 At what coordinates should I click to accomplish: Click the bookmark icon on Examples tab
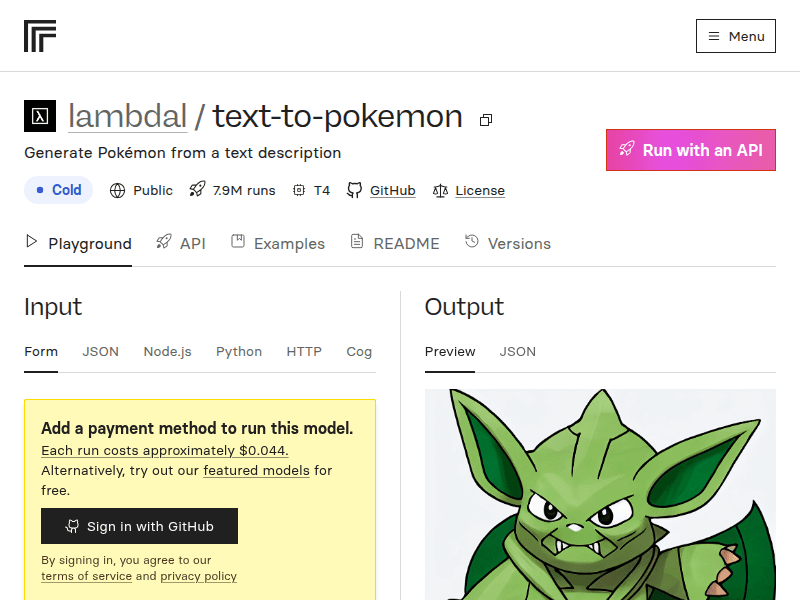[x=238, y=241]
